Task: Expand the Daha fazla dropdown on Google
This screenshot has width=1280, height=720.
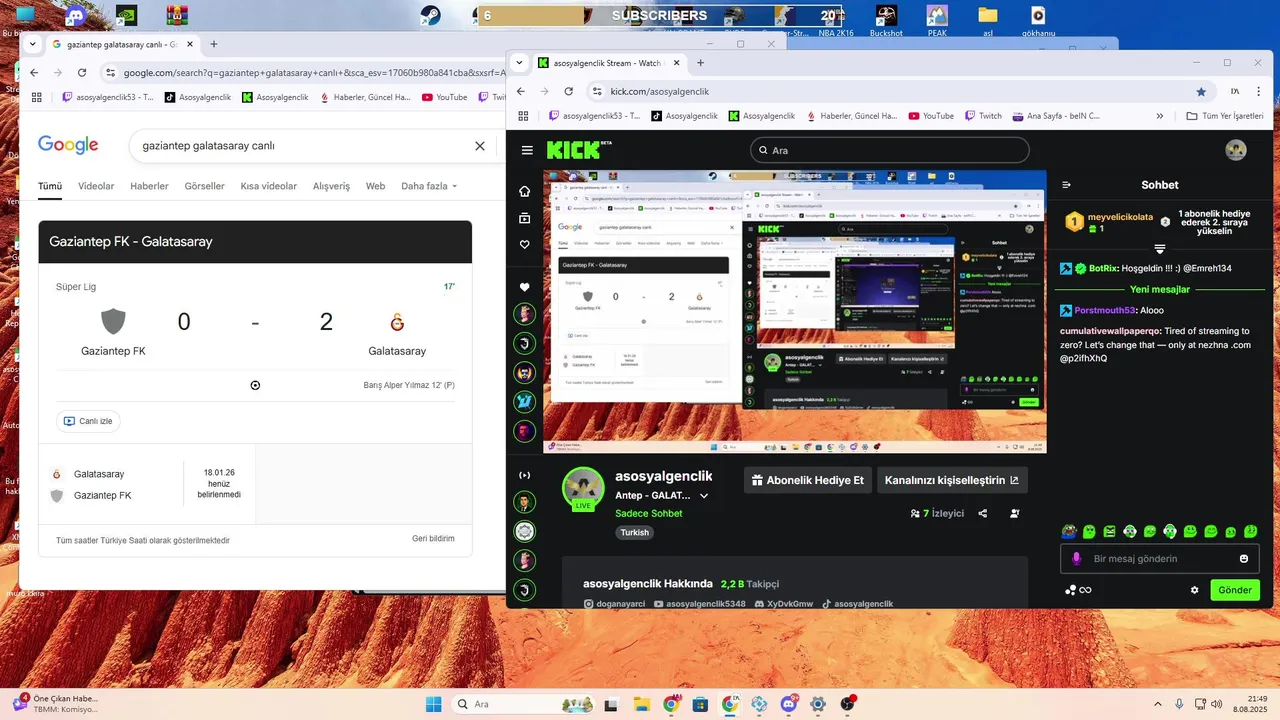Action: pos(429,186)
